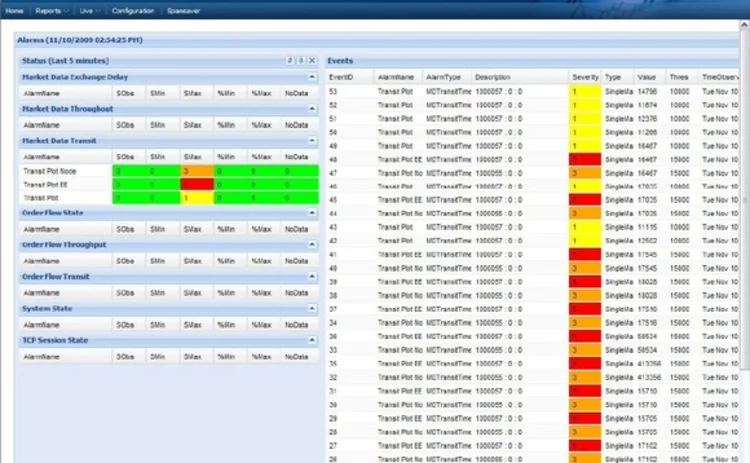Select event row with EventID 37
Viewport: 750px width, 463px height.
point(532,309)
